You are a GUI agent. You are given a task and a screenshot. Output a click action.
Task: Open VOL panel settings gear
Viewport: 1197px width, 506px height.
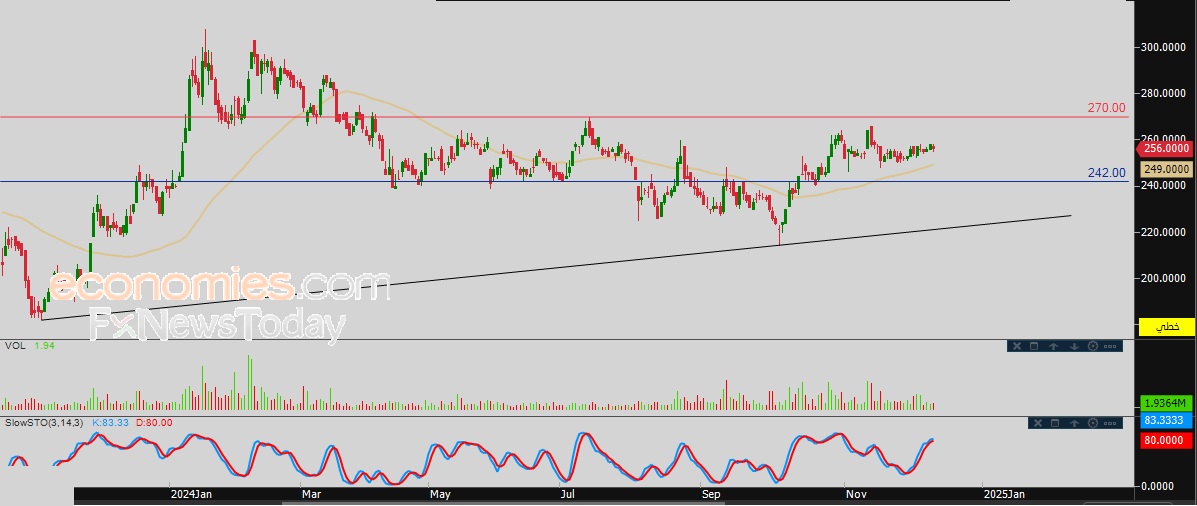(x=1093, y=346)
